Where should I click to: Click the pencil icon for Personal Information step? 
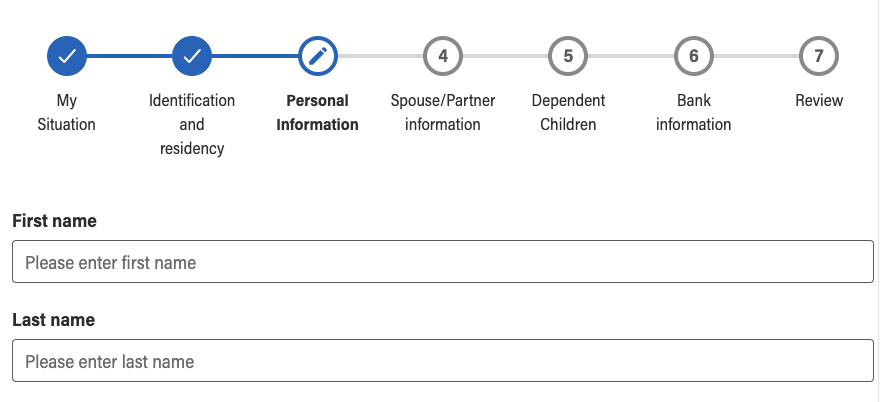pos(318,56)
